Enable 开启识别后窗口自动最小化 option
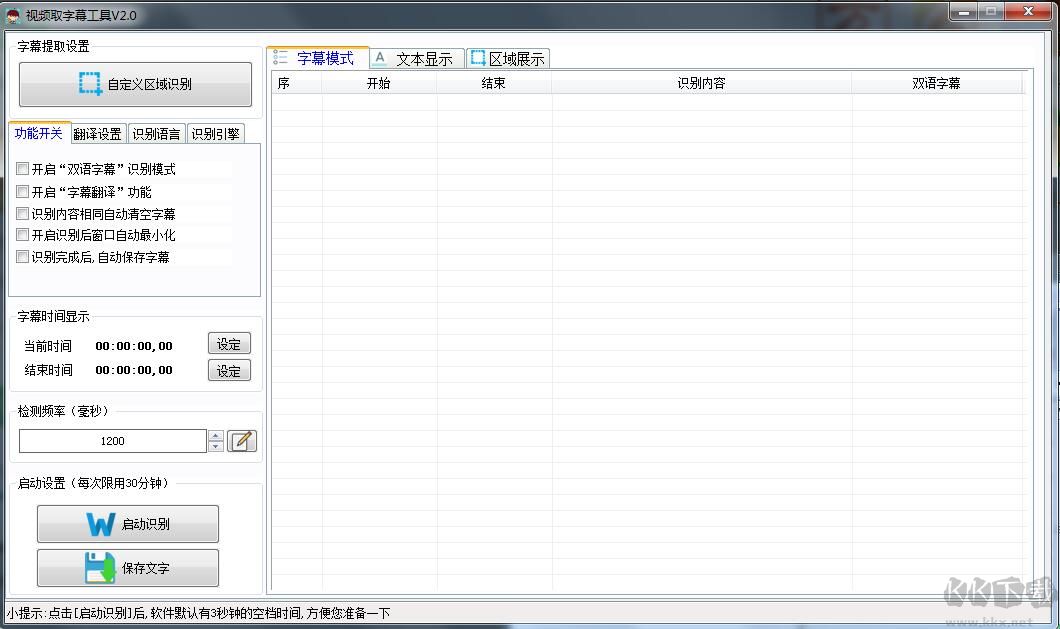Screen dimensions: 1060x629 click(x=22, y=234)
